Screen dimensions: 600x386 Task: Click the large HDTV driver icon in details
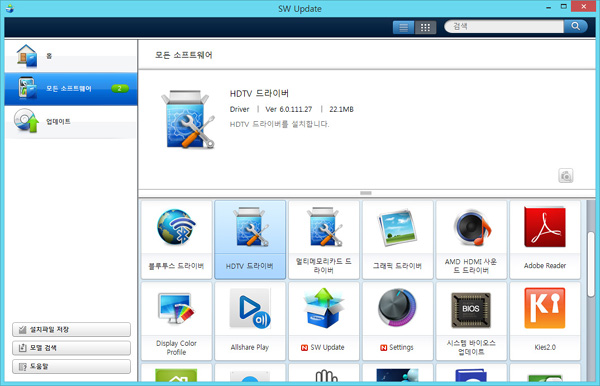(x=188, y=120)
